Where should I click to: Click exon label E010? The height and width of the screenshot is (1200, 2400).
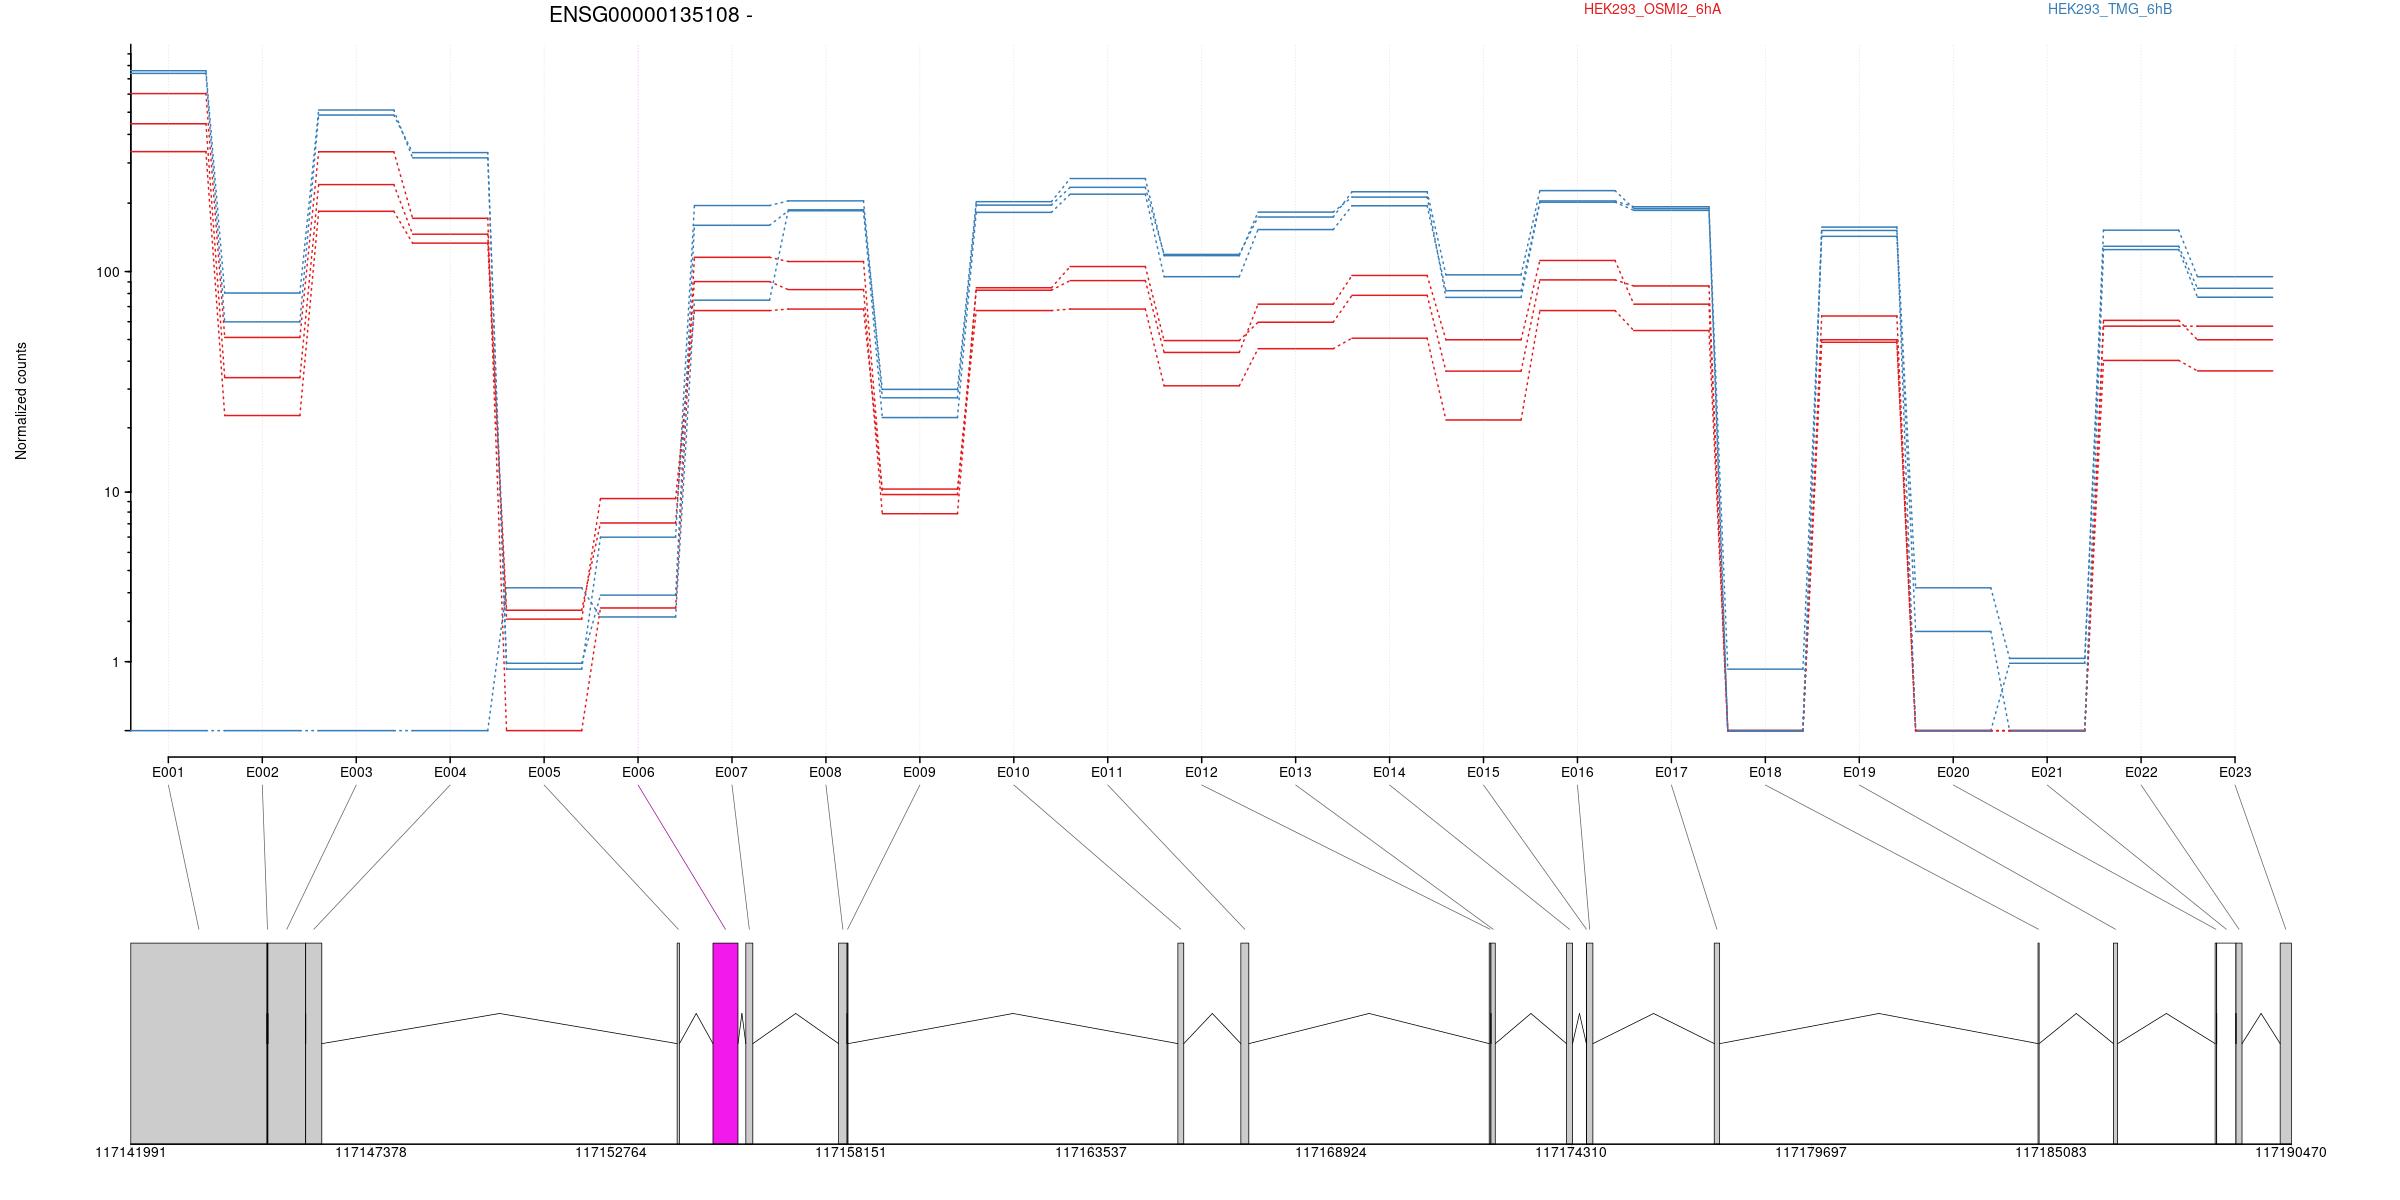1014,772
